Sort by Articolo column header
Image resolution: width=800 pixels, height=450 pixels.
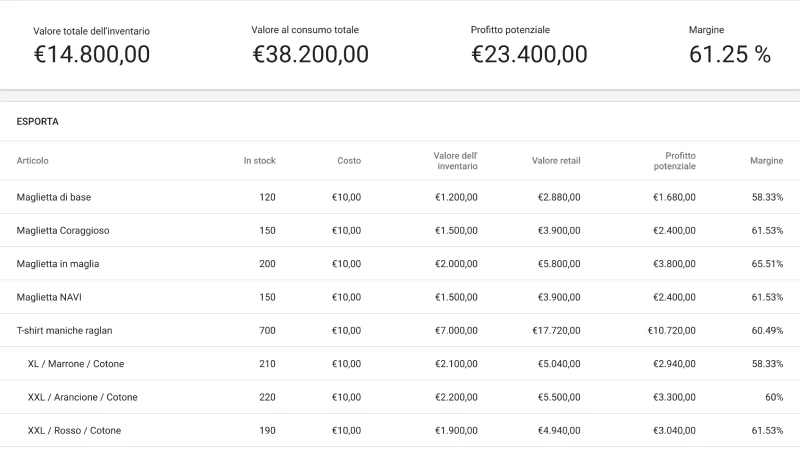[x=32, y=161]
